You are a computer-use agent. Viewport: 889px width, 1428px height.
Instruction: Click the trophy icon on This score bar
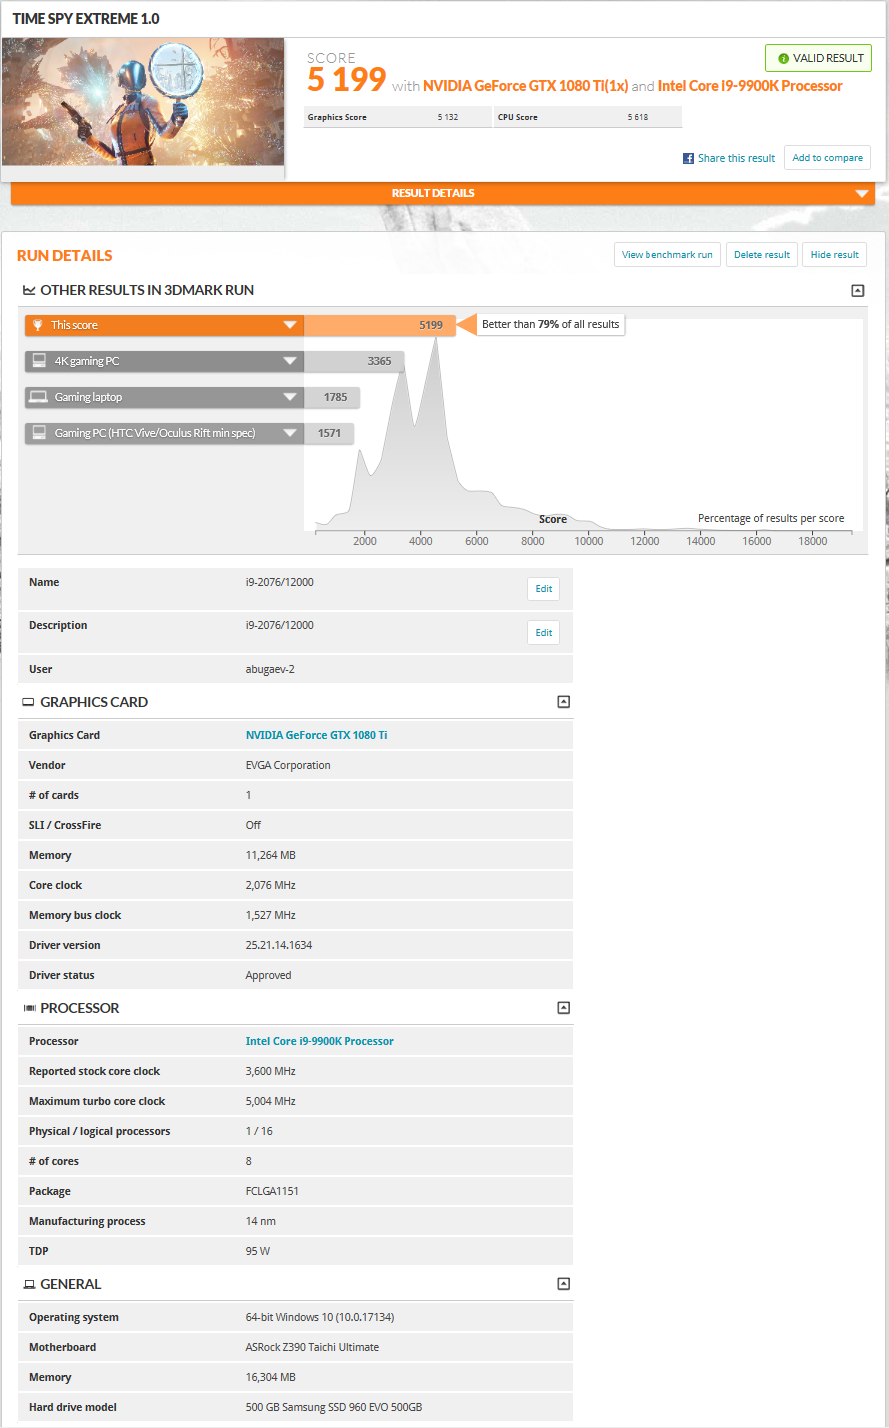37,325
